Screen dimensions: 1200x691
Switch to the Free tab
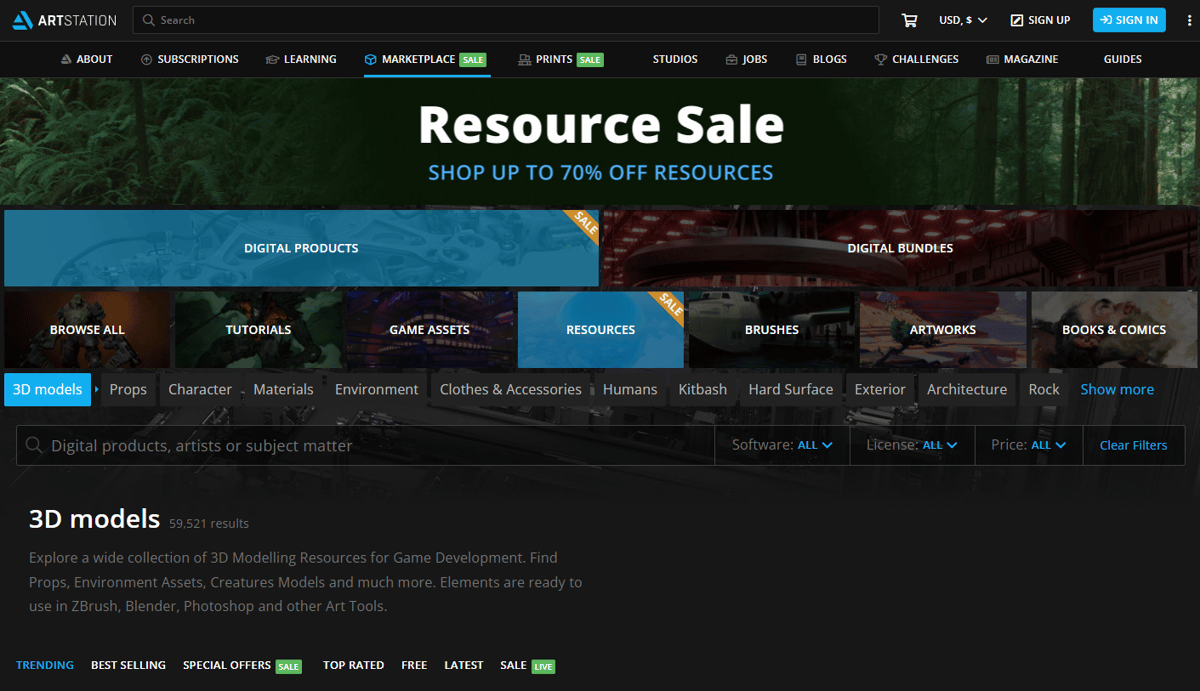click(414, 665)
